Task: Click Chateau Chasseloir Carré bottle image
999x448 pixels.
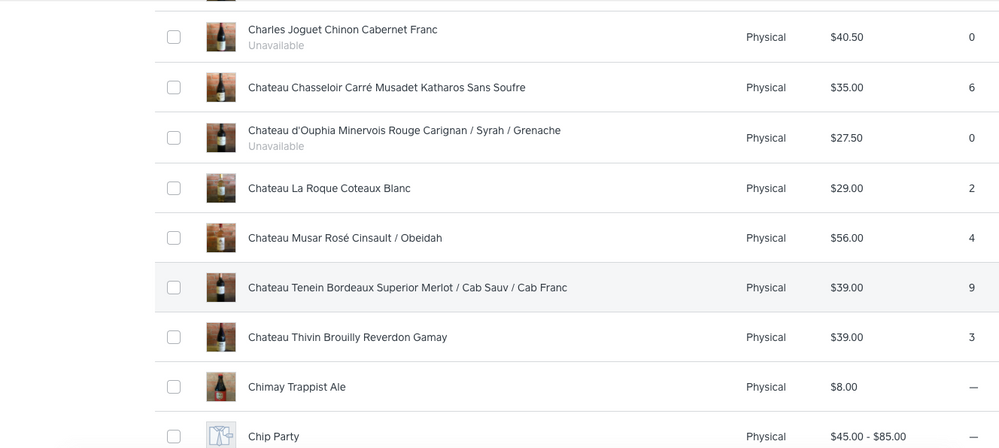Action: [x=221, y=87]
